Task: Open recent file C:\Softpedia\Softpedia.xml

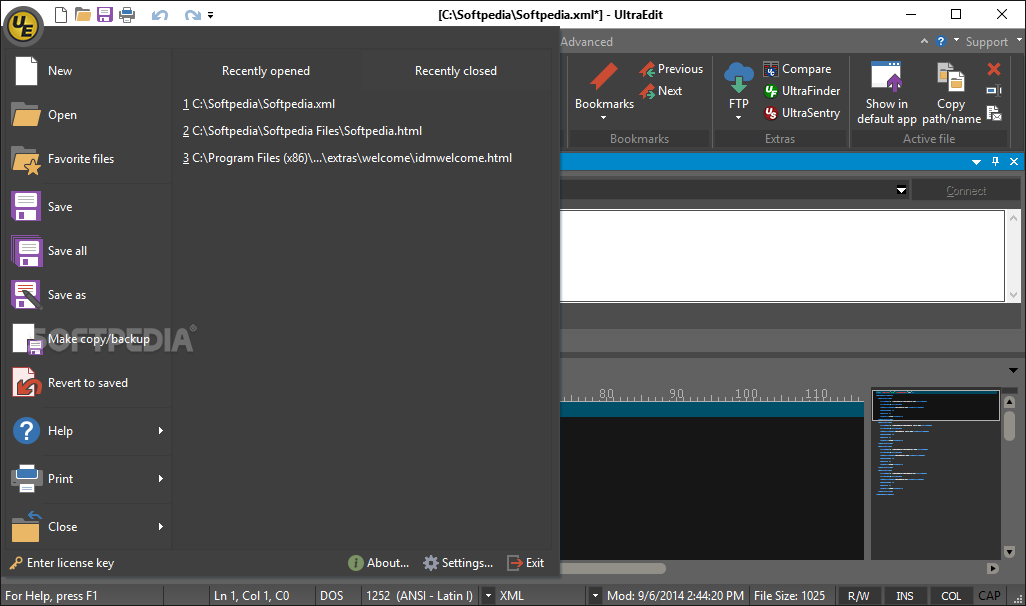Action: click(259, 104)
